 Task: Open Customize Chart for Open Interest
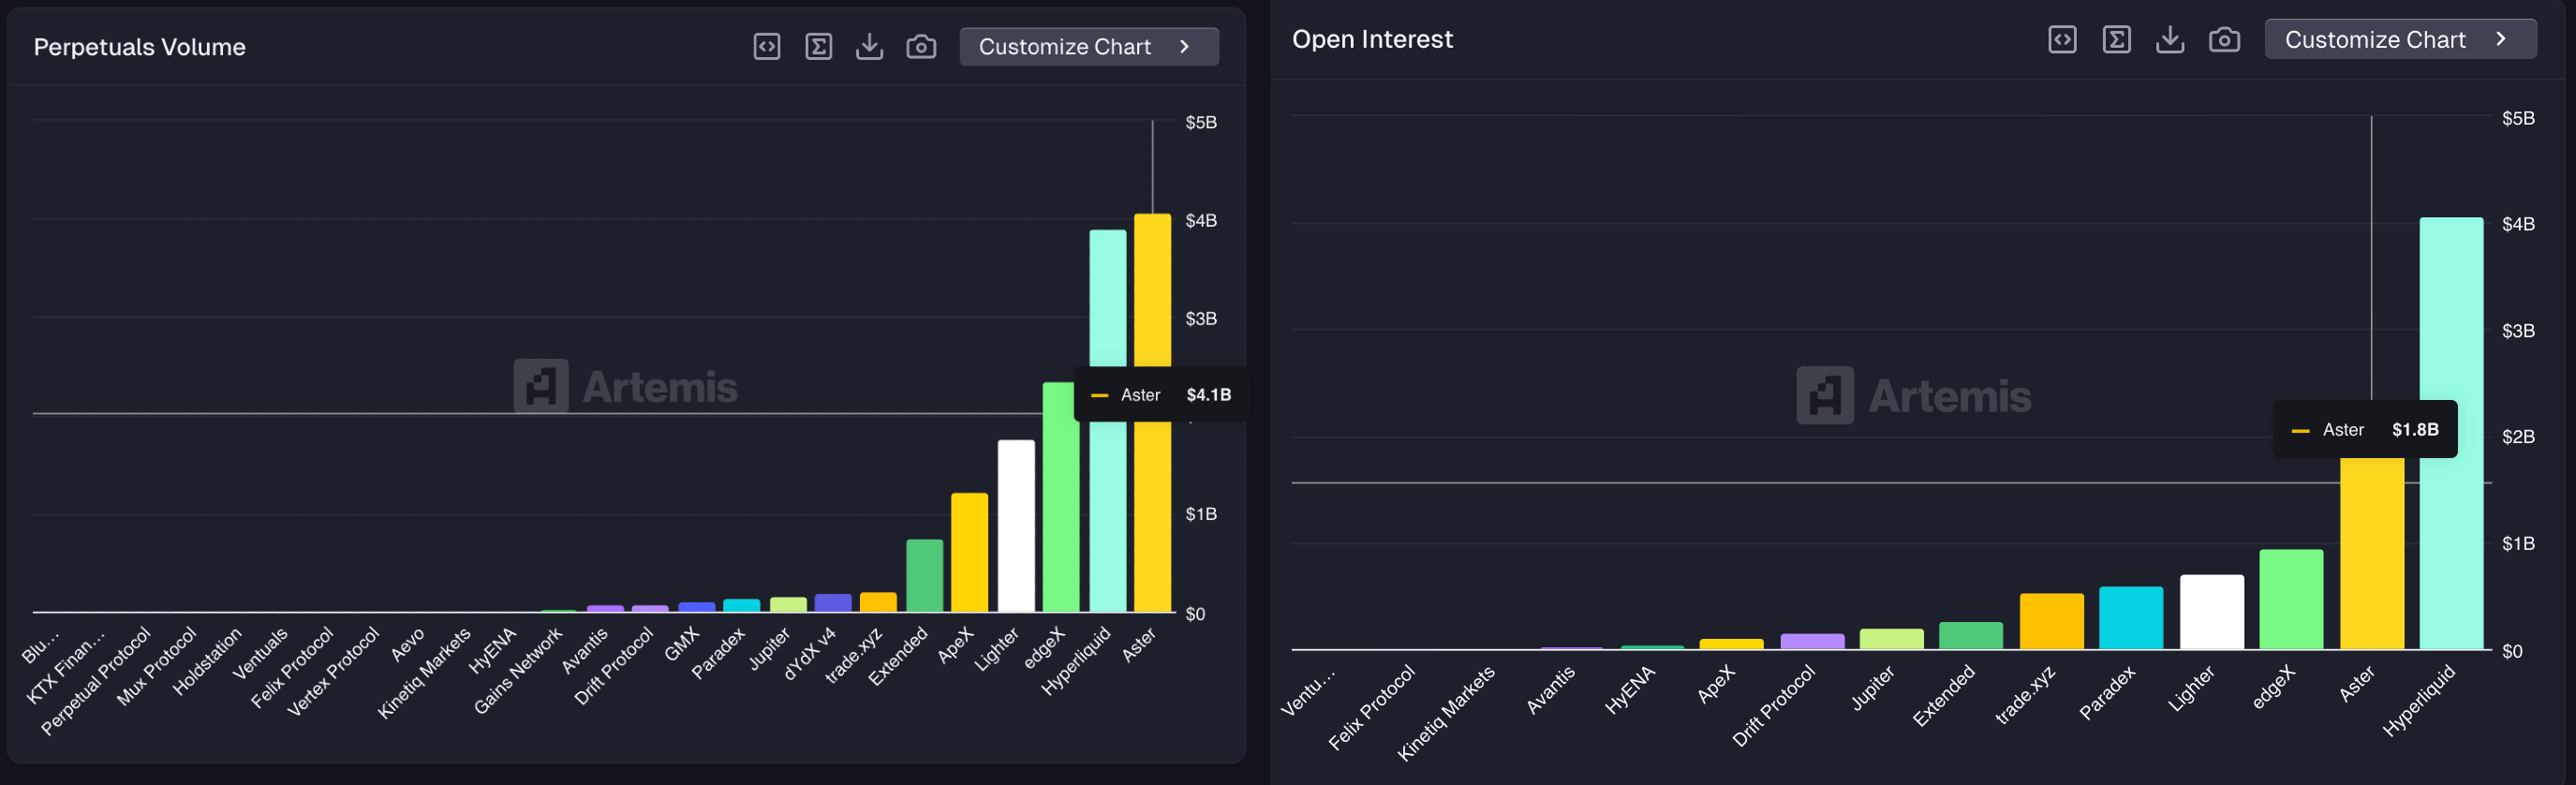[2399, 40]
